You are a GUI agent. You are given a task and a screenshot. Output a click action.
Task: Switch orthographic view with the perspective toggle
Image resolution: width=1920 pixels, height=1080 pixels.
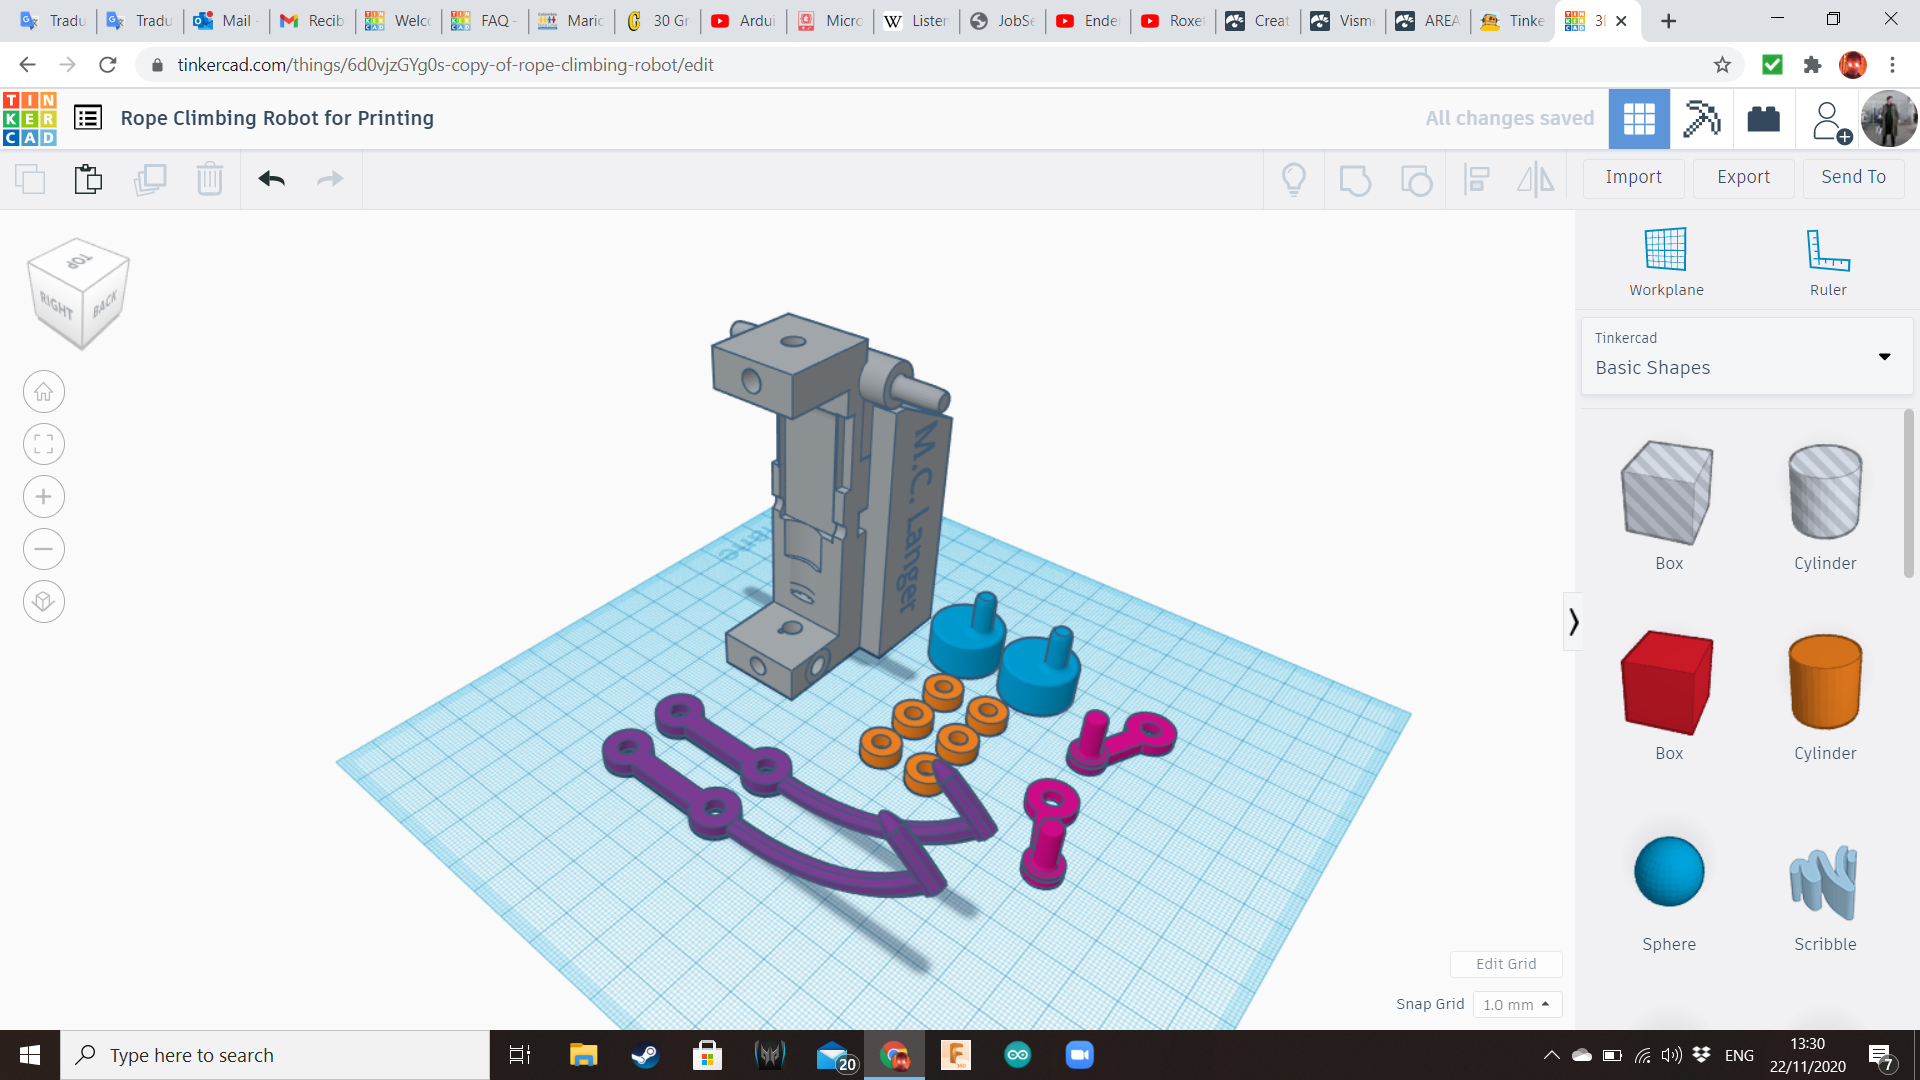[x=43, y=601]
